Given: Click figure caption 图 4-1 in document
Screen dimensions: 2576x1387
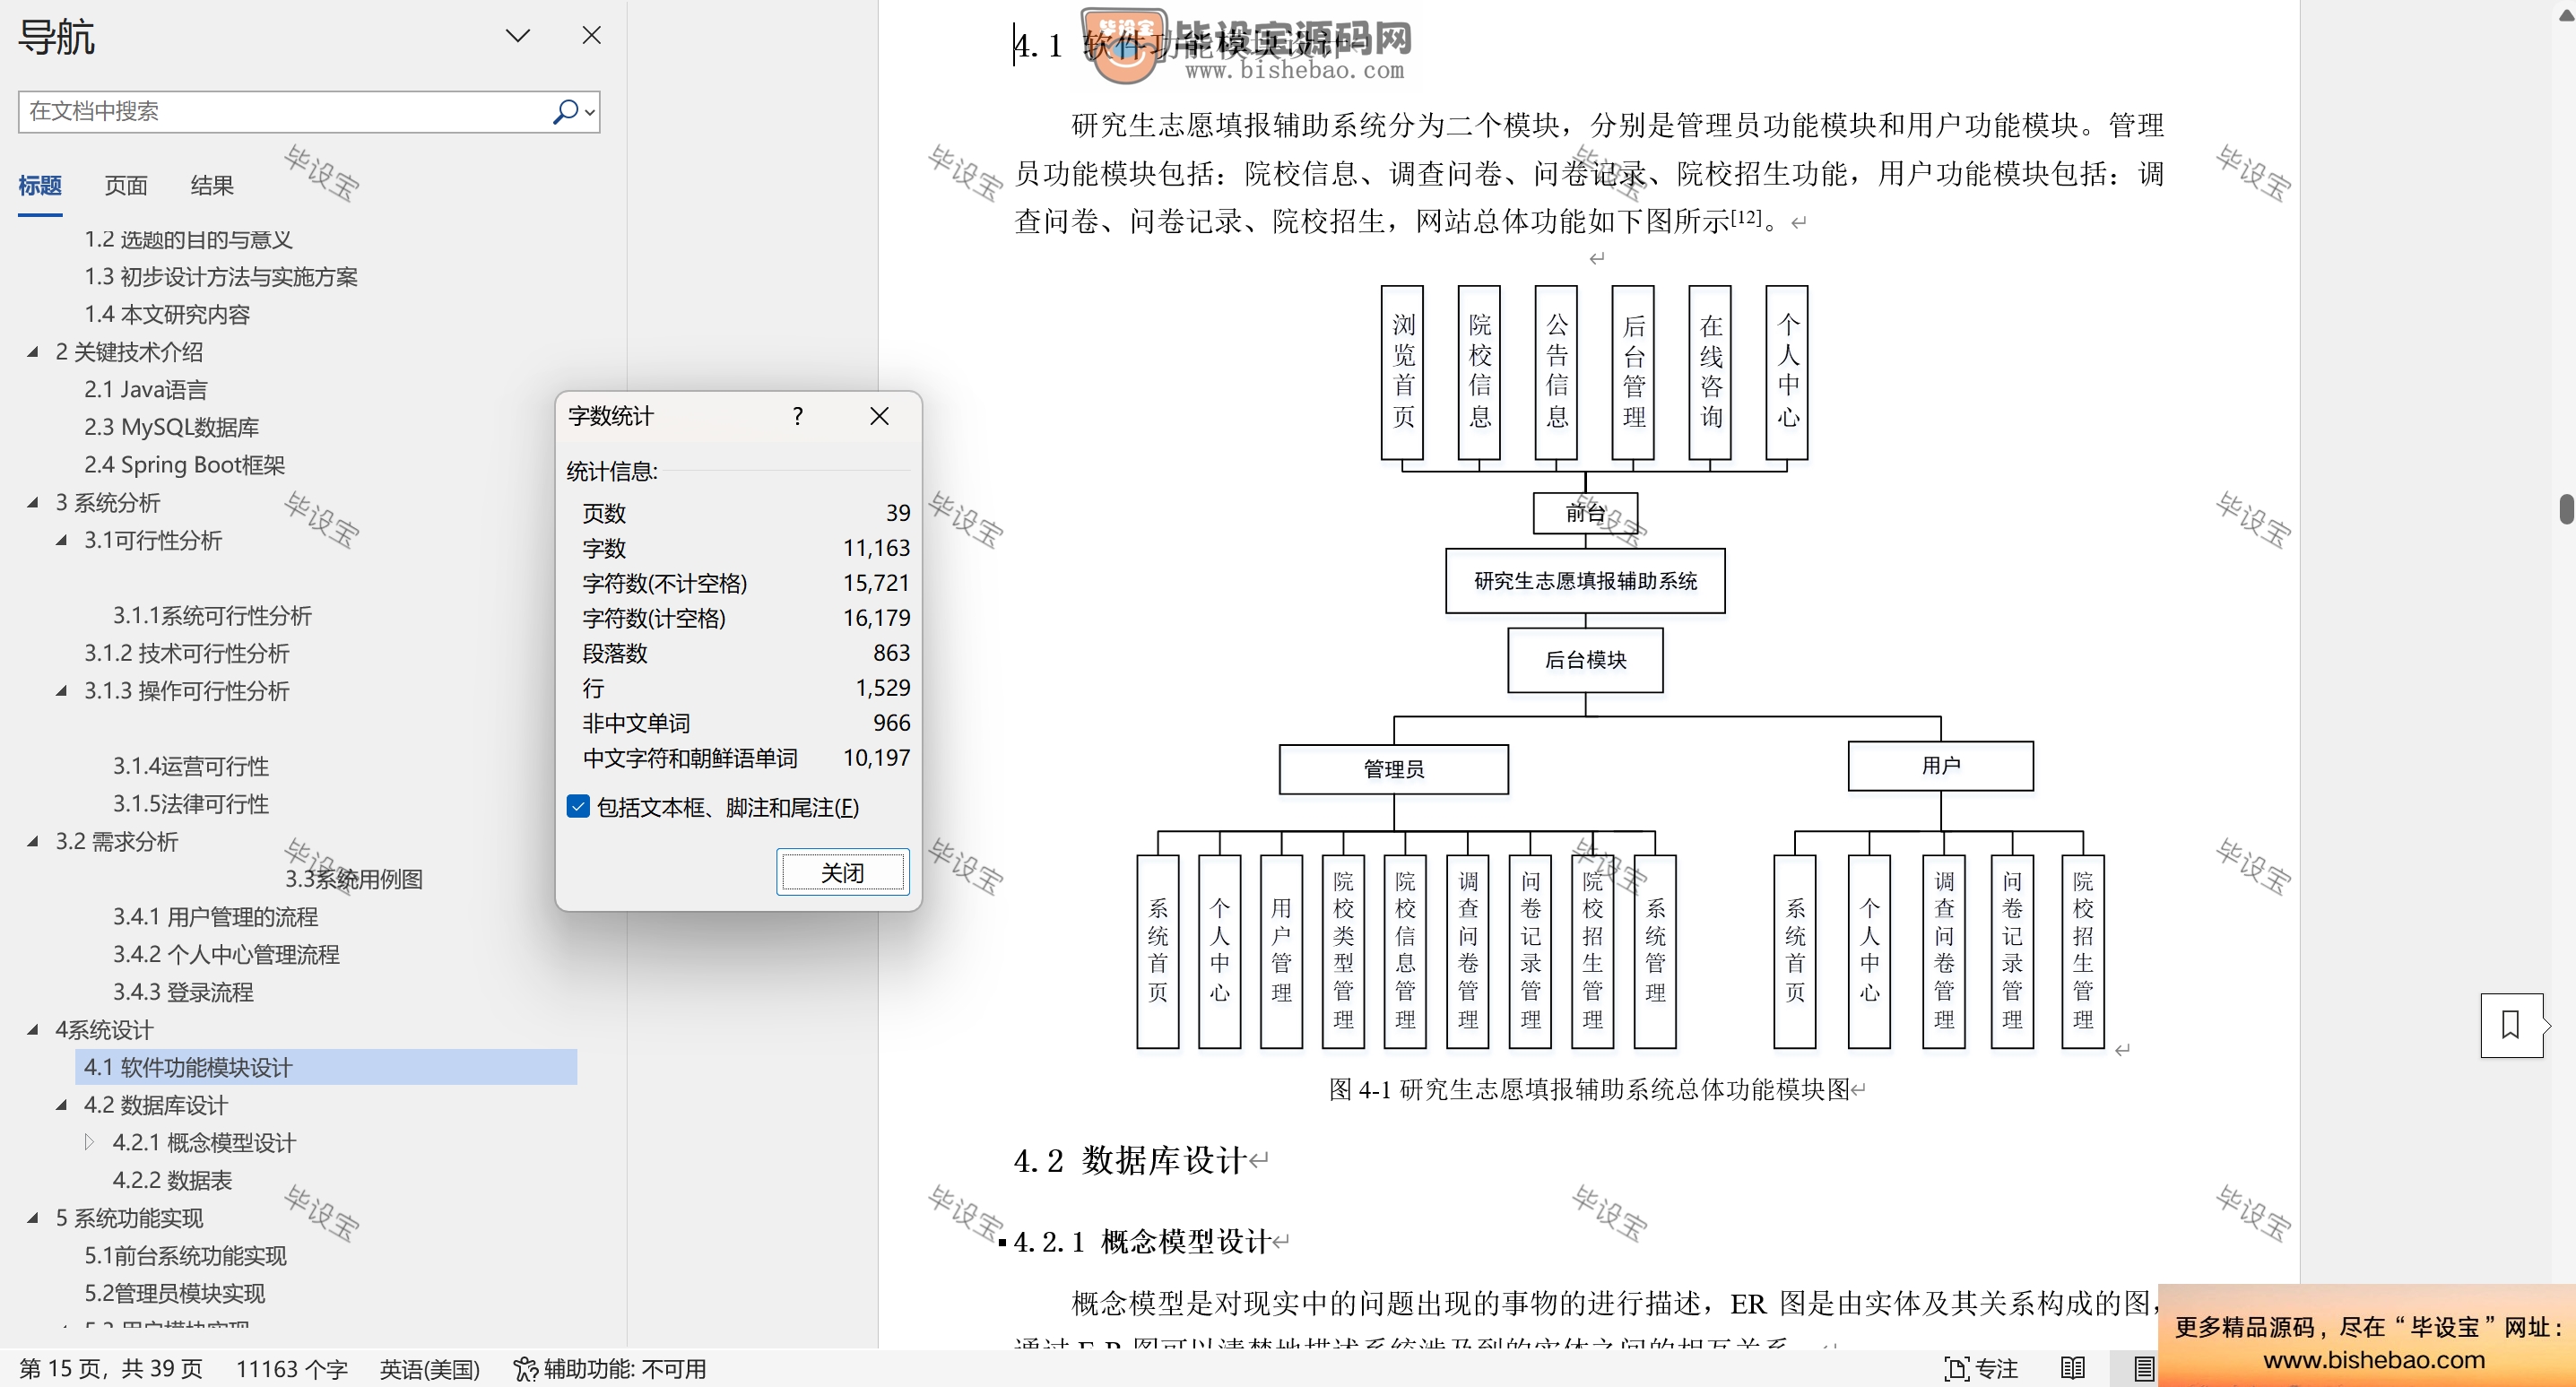Looking at the screenshot, I should pos(1590,1089).
